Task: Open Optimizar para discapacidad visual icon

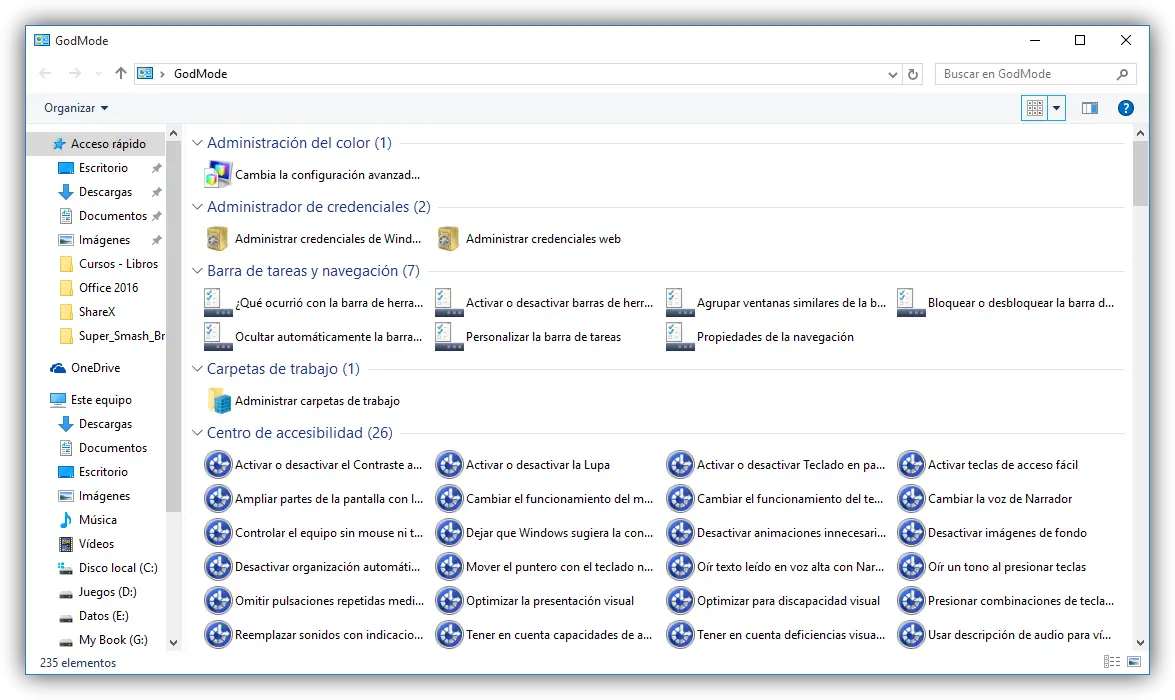Action: (x=680, y=600)
